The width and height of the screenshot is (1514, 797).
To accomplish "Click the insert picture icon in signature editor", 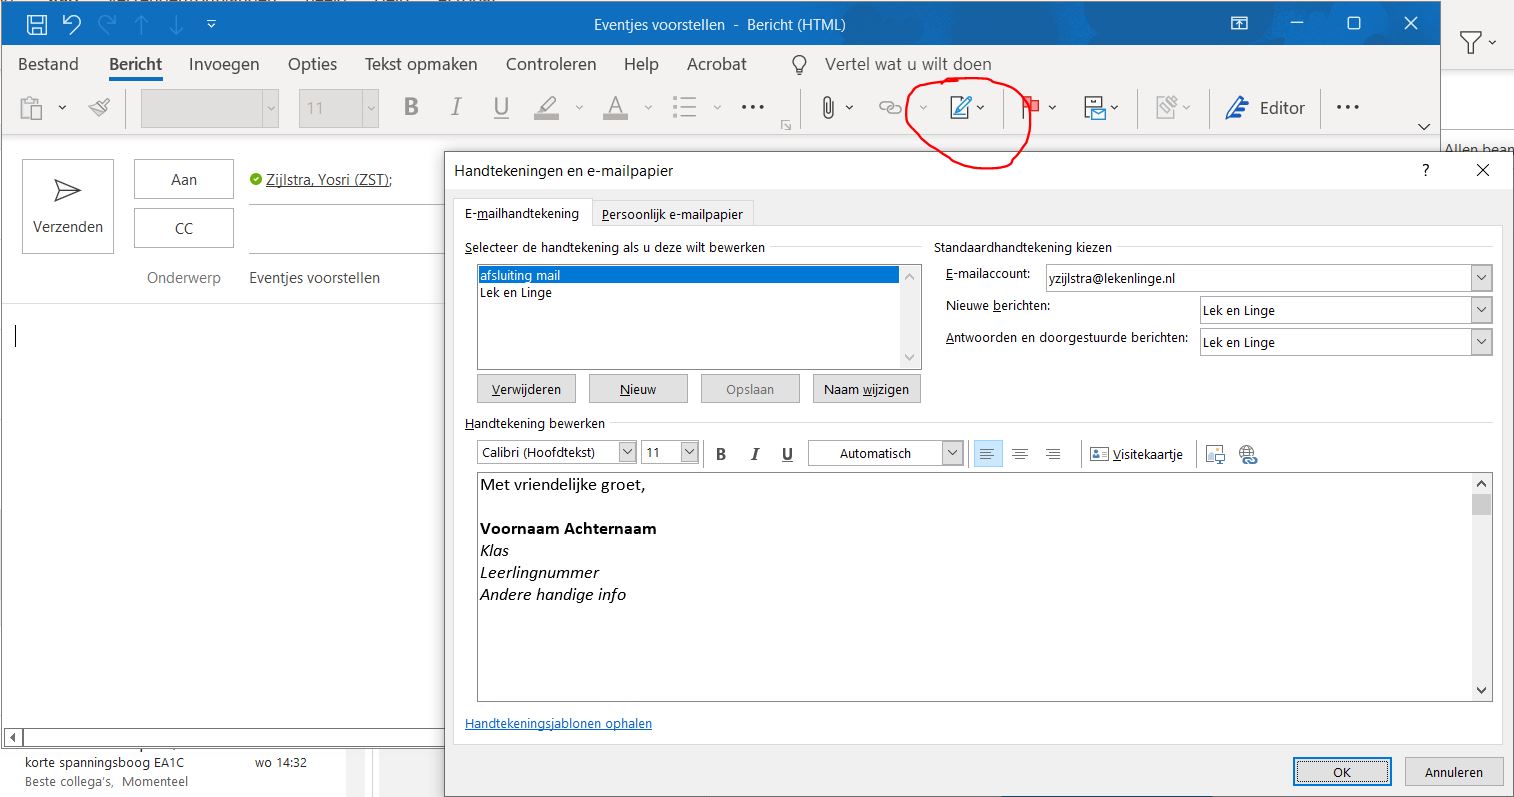I will [1215, 454].
